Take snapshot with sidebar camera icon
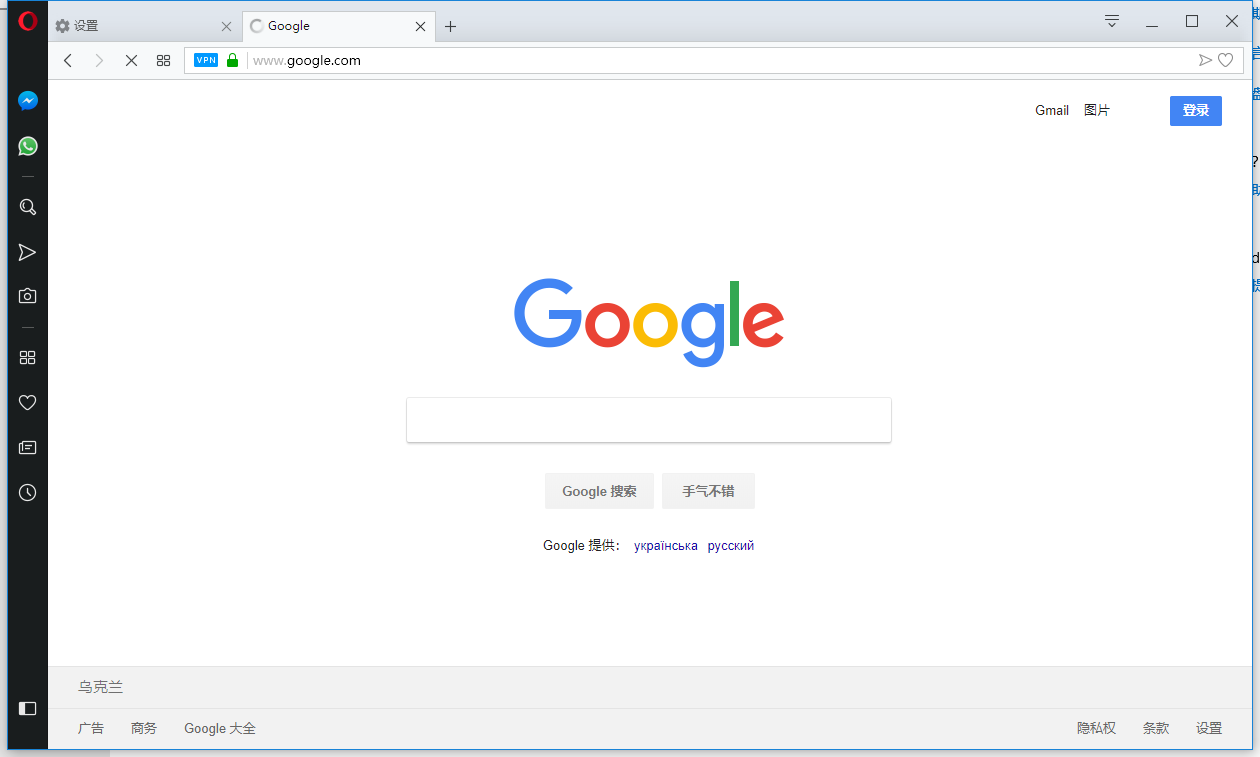 28,296
